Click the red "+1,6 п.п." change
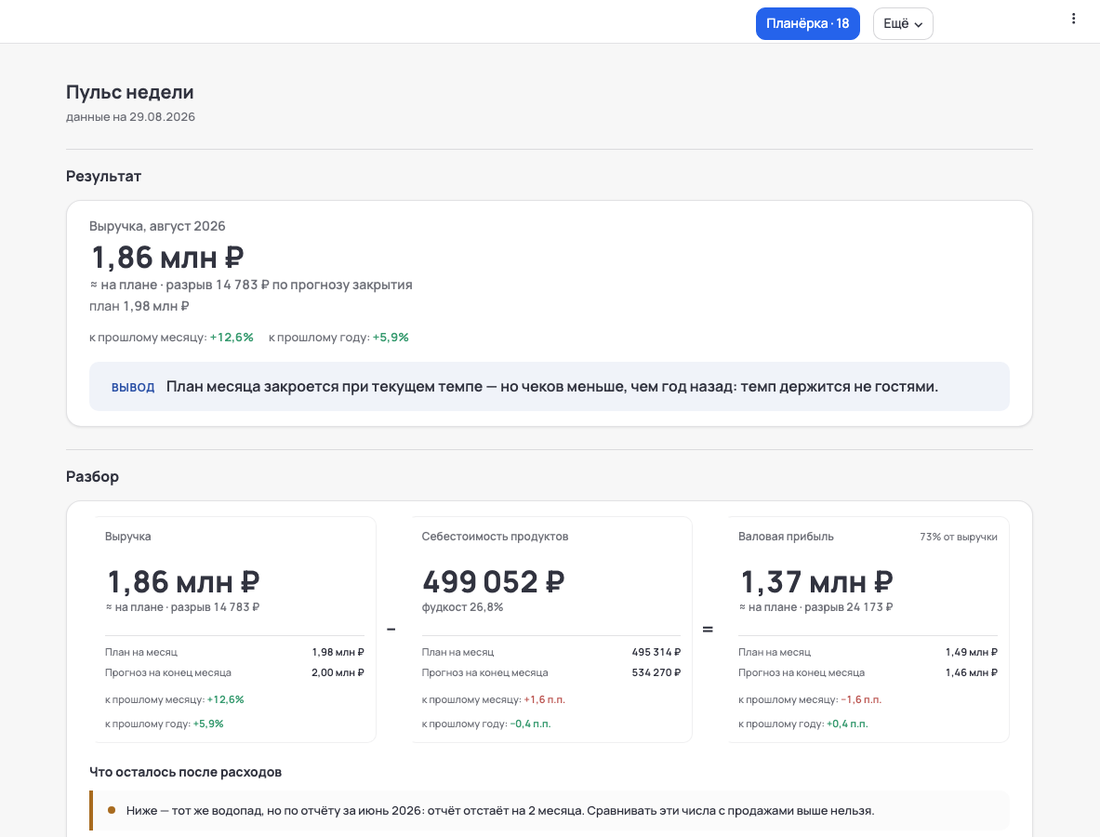Screen dimensions: 1100x837 coord(544,699)
